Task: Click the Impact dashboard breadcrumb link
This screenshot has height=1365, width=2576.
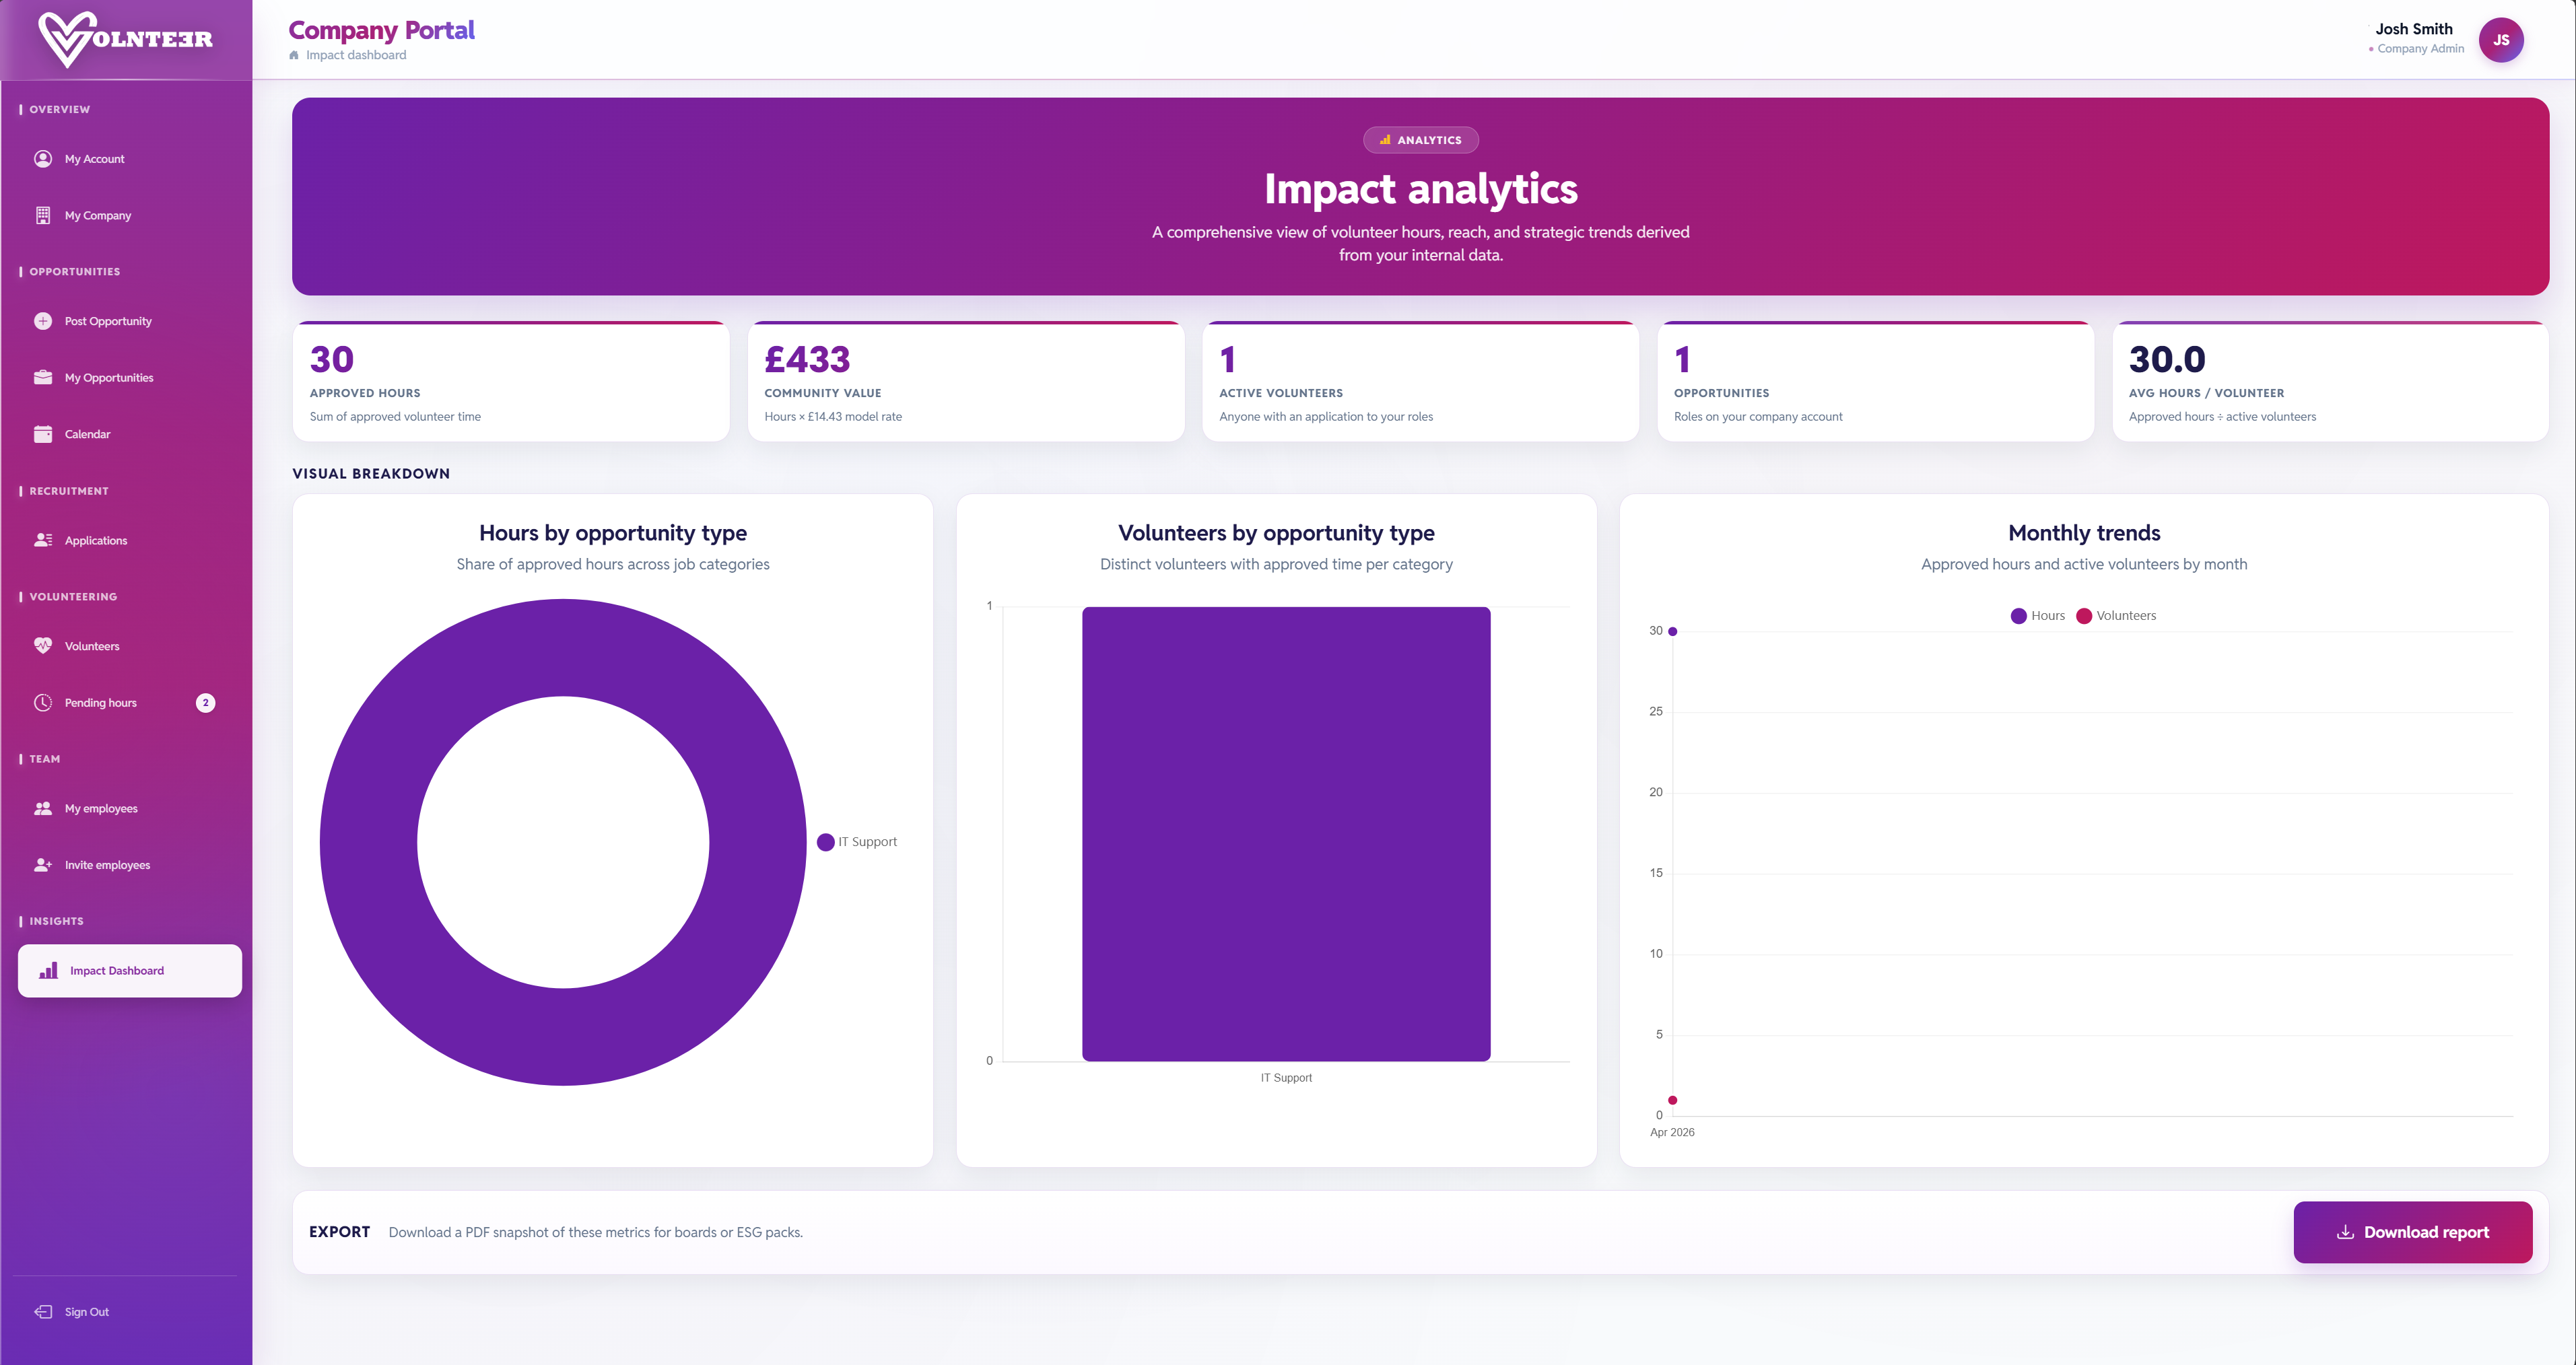Action: (356, 55)
